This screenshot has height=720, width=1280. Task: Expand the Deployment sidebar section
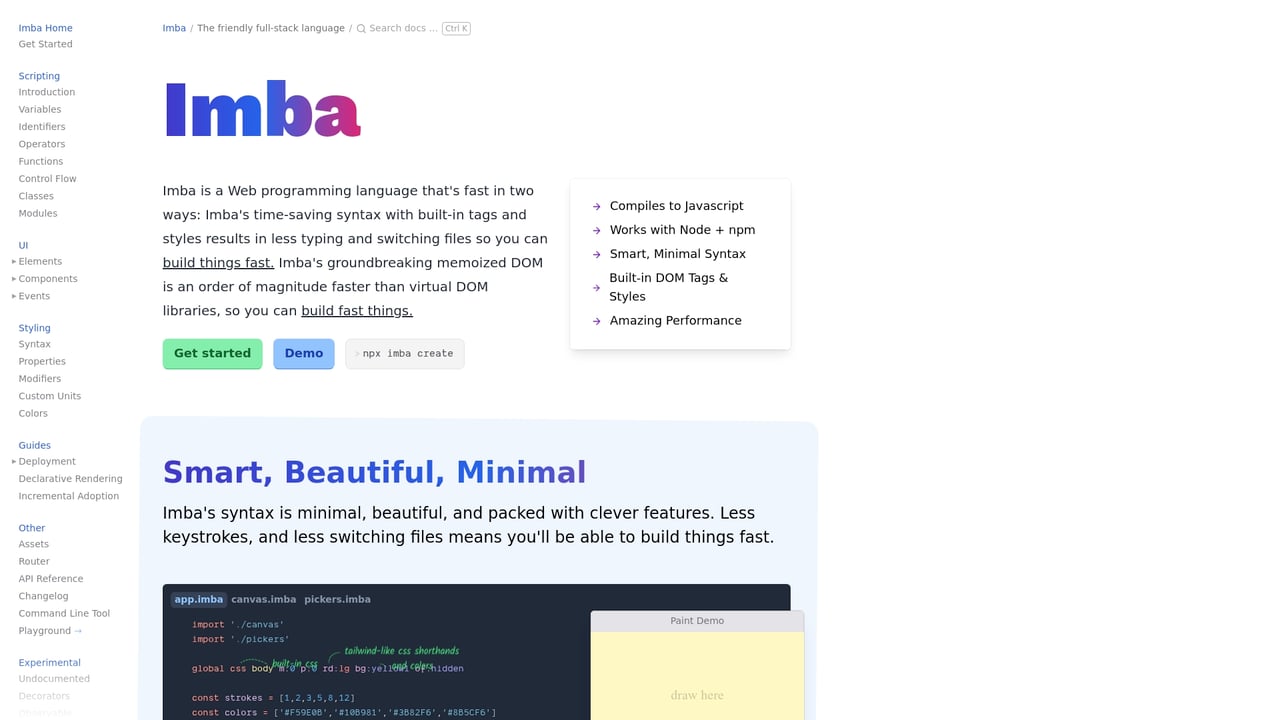(46, 461)
